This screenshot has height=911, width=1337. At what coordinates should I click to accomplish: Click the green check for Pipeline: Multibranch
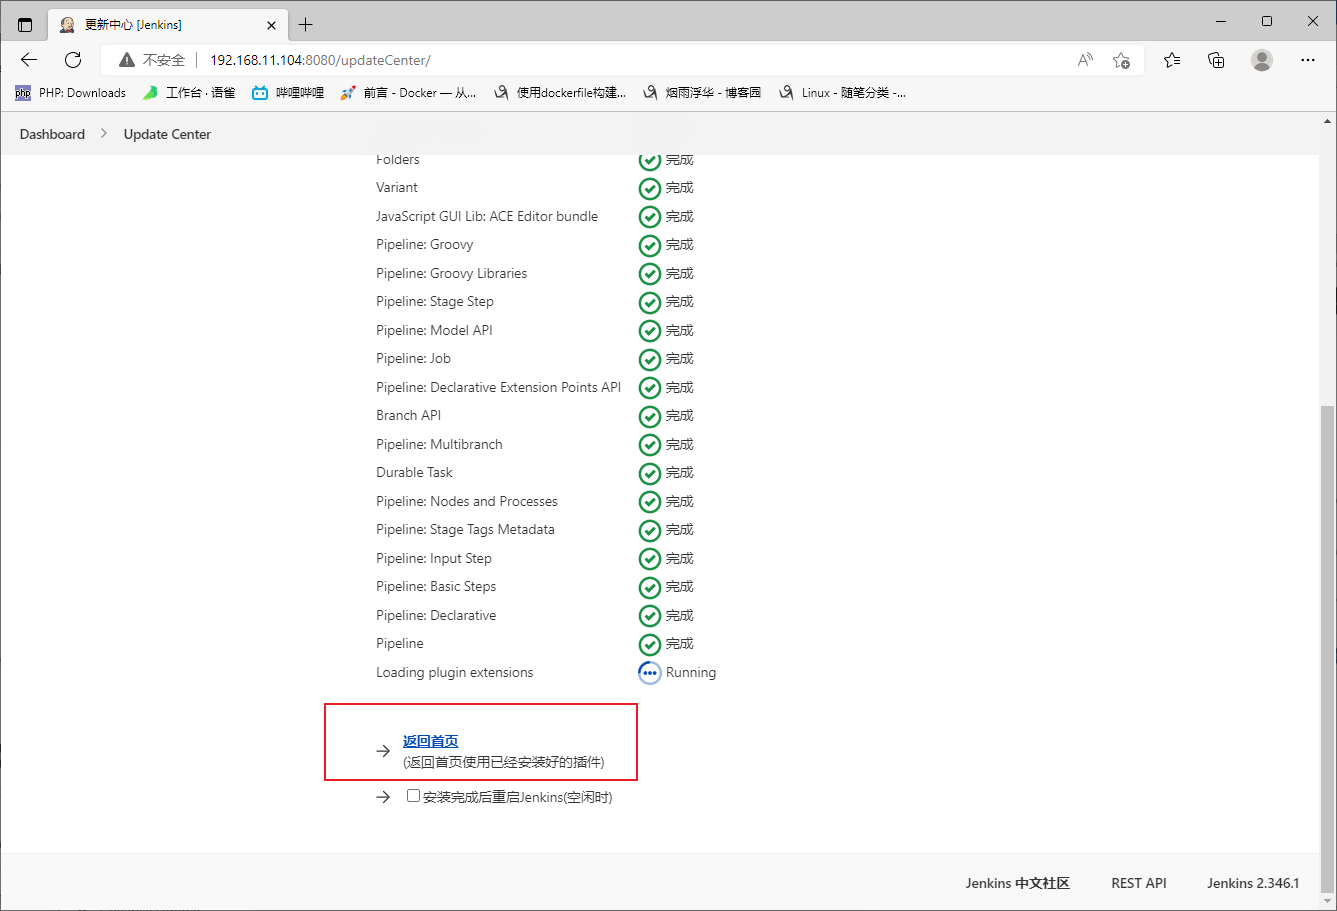(650, 445)
